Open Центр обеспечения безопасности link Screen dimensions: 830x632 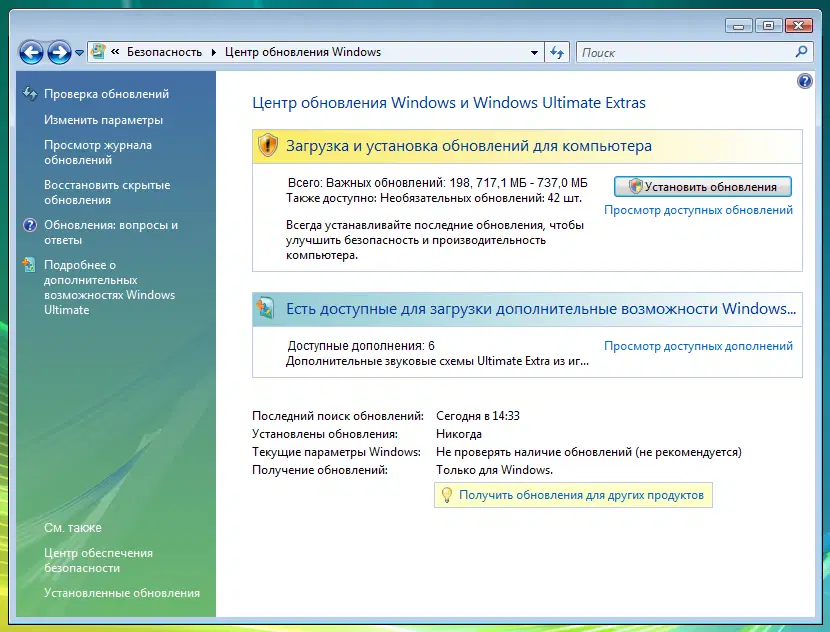tap(98, 560)
